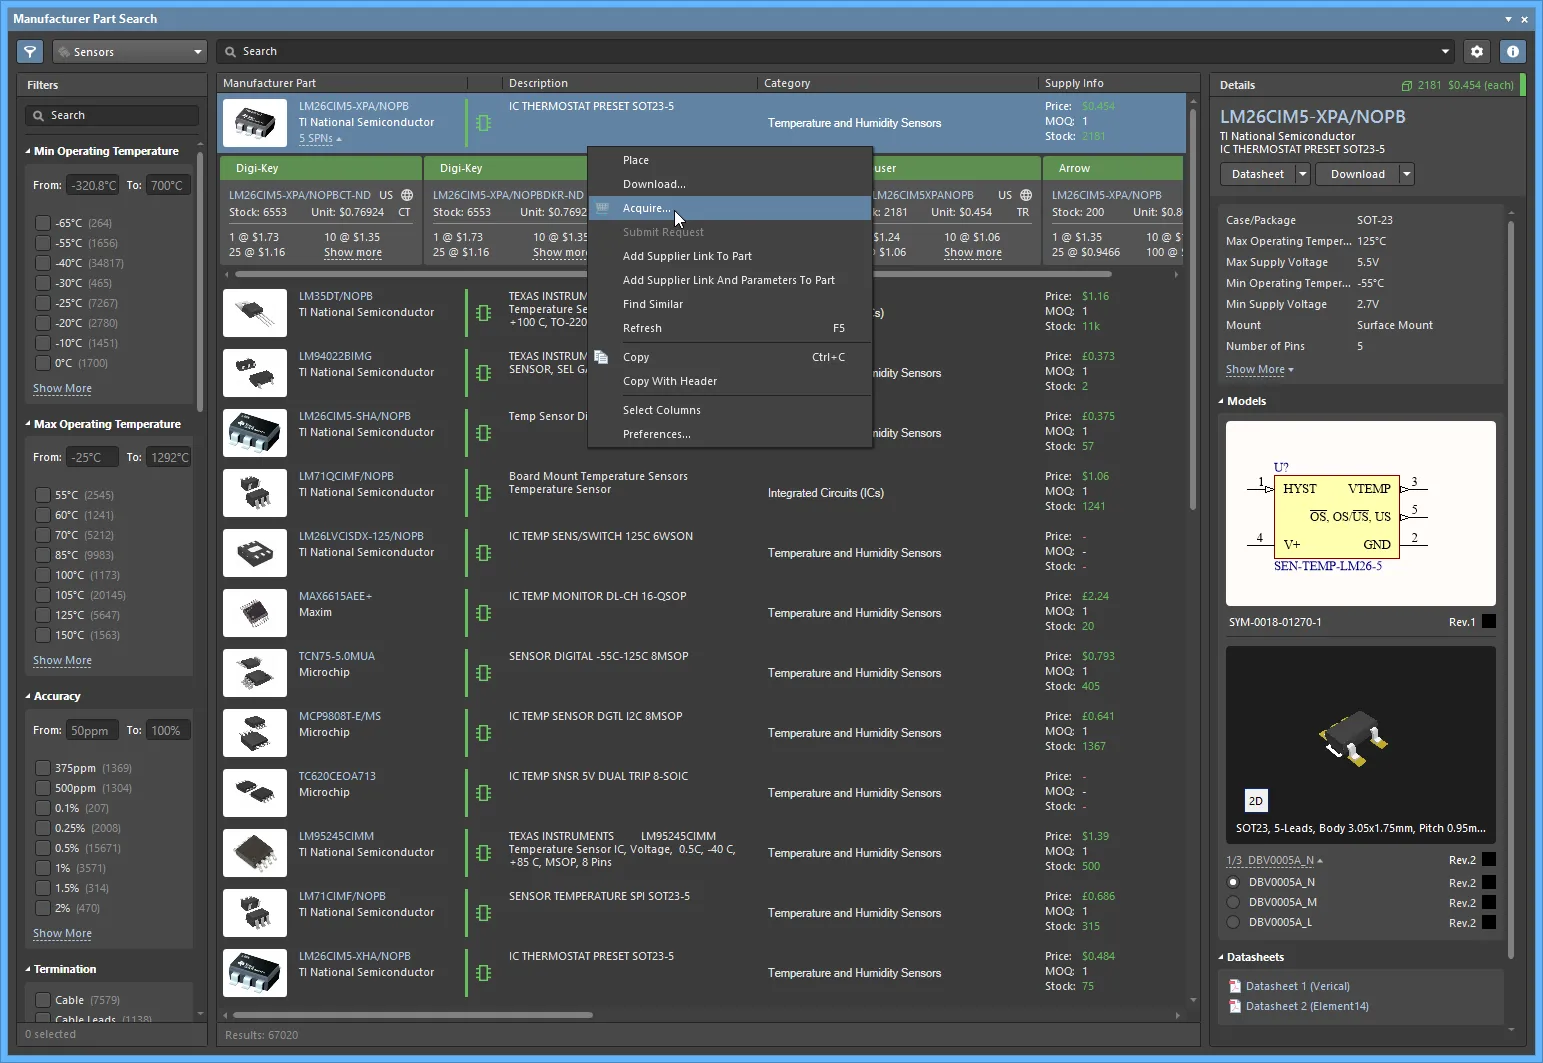The width and height of the screenshot is (1543, 1063).
Task: Click component icon beside LM26LVCISDX-125/NOPB
Action: click(484, 553)
